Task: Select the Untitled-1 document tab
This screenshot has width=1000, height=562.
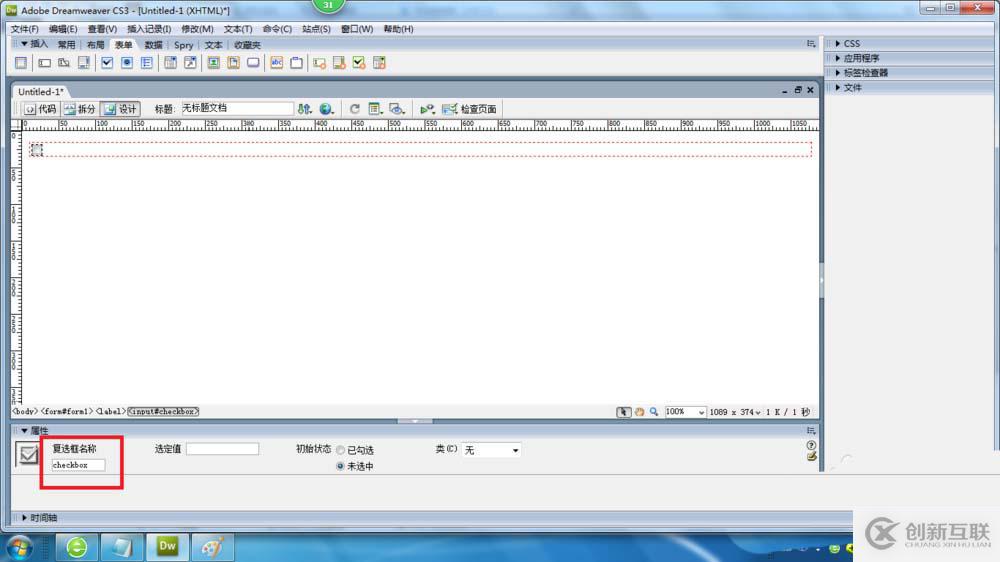Action: click(x=40, y=91)
